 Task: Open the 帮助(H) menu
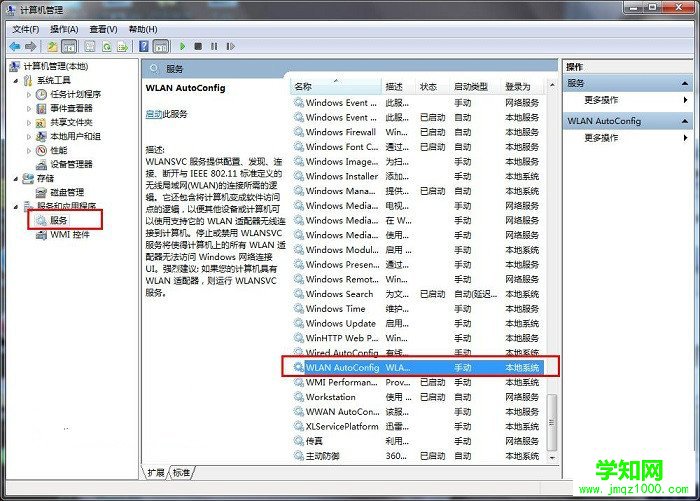[x=143, y=29]
